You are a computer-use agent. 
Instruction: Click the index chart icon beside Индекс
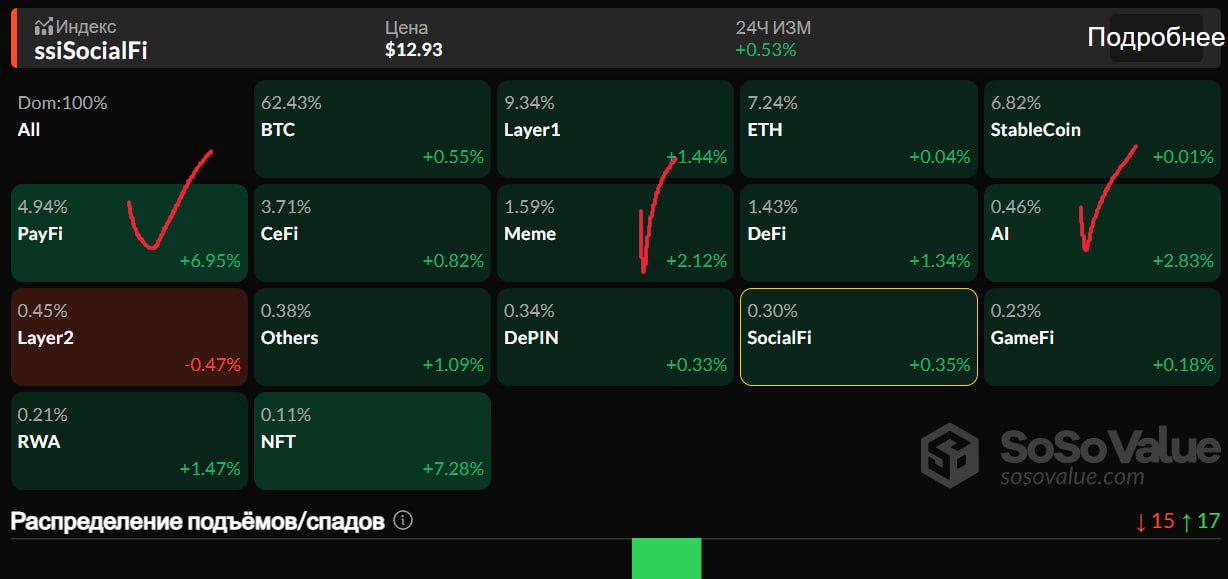tap(43, 26)
